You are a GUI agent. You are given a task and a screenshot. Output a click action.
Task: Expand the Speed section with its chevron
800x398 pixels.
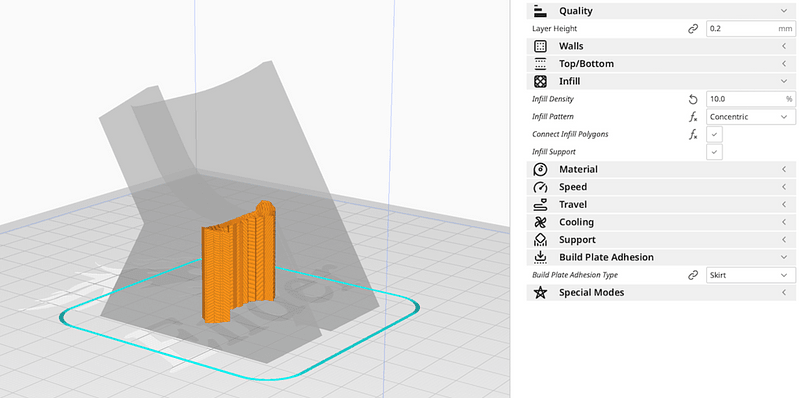tap(784, 187)
